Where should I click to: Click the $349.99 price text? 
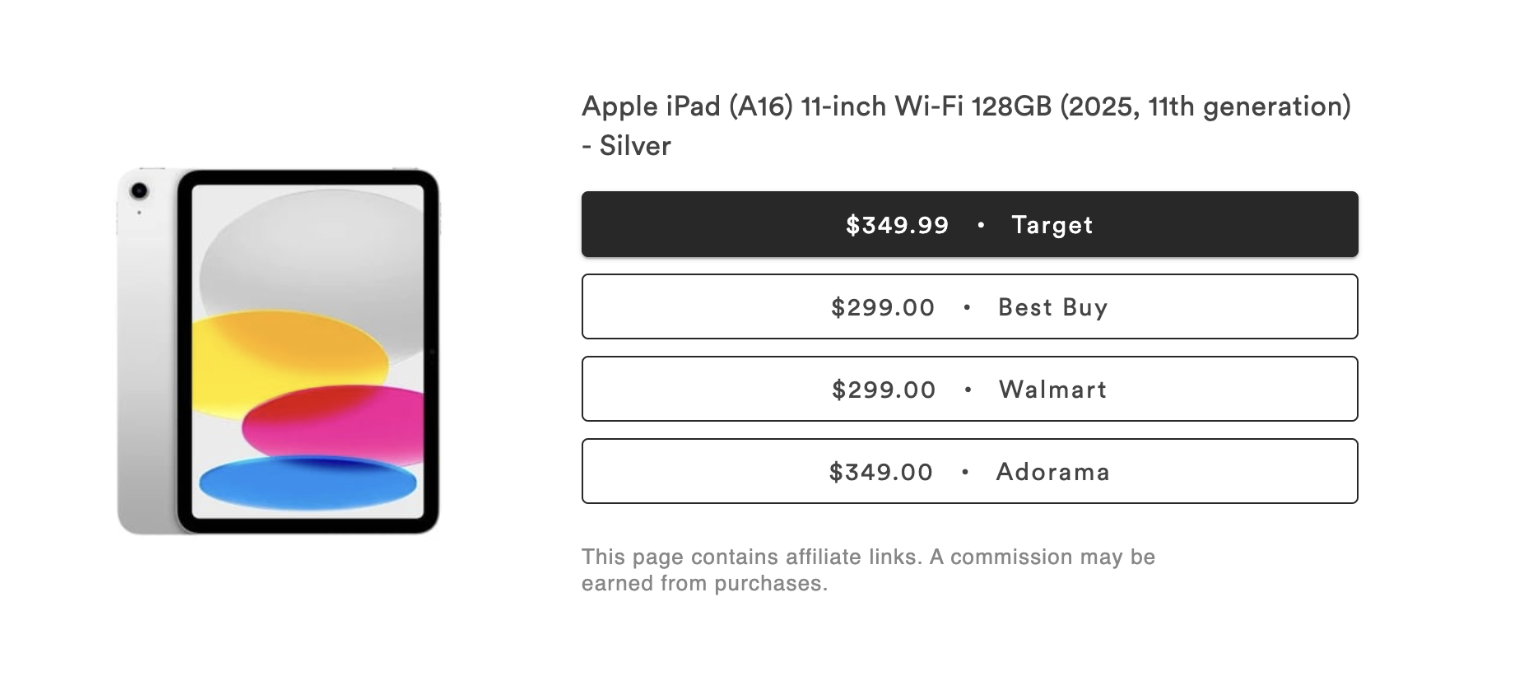tap(896, 225)
